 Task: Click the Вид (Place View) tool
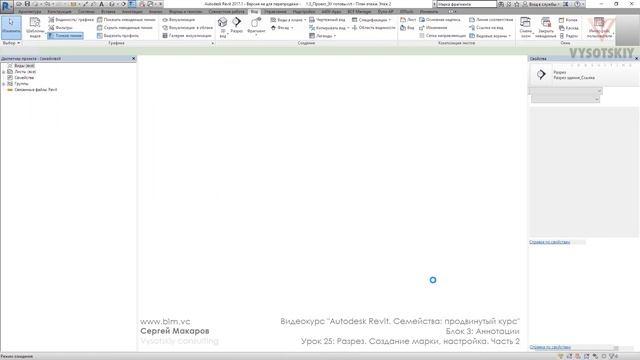click(407, 28)
